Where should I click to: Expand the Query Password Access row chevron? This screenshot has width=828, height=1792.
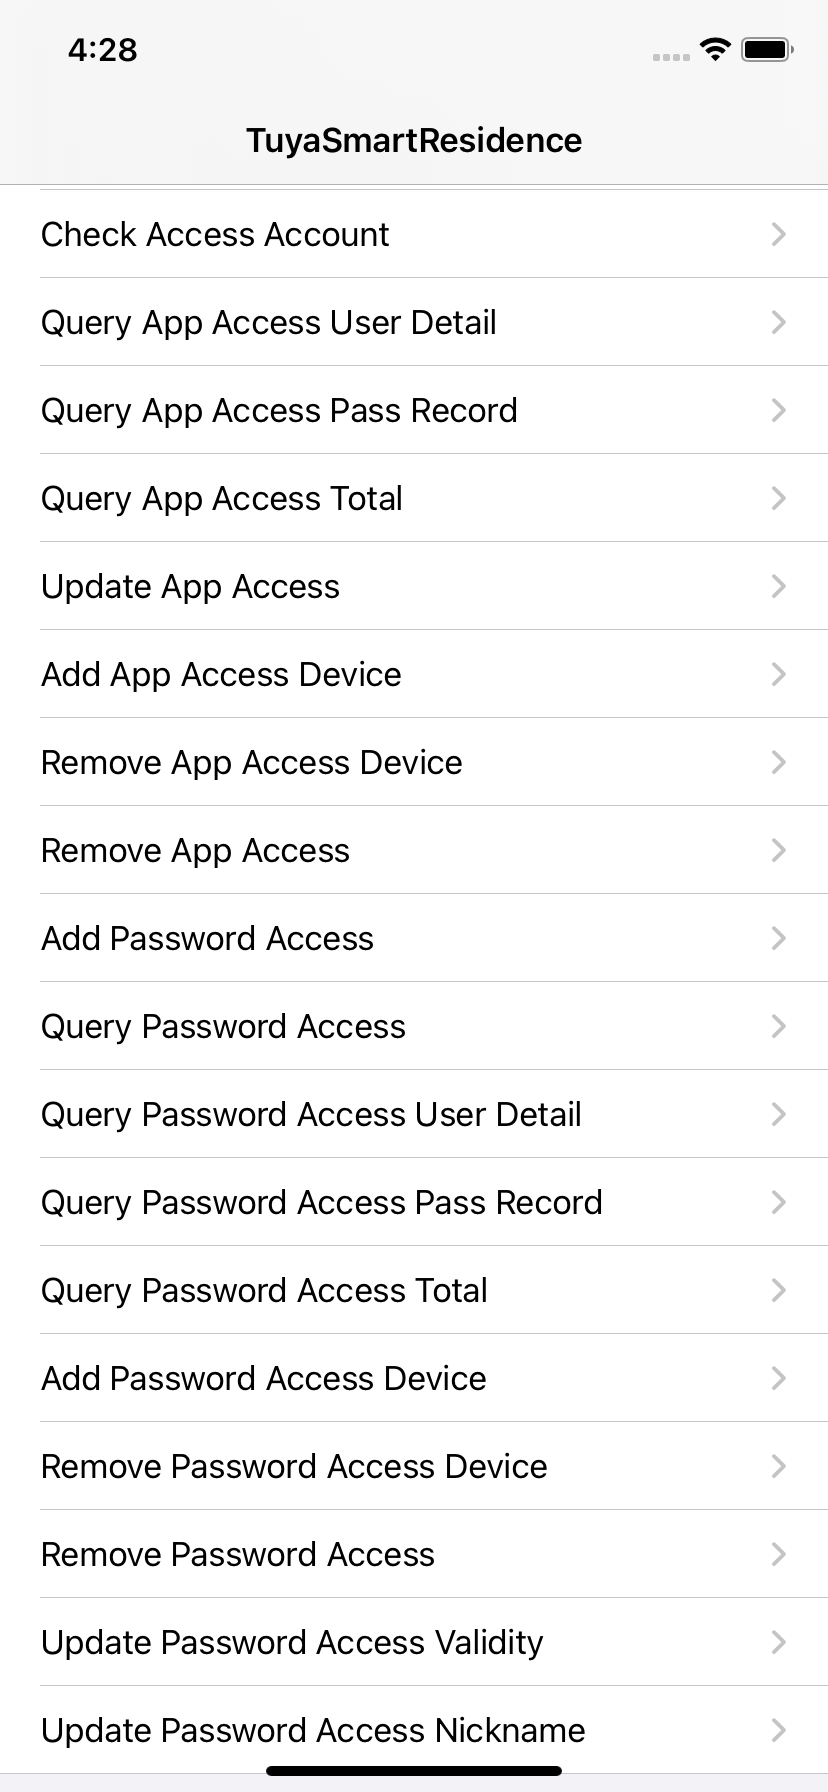tap(779, 1026)
